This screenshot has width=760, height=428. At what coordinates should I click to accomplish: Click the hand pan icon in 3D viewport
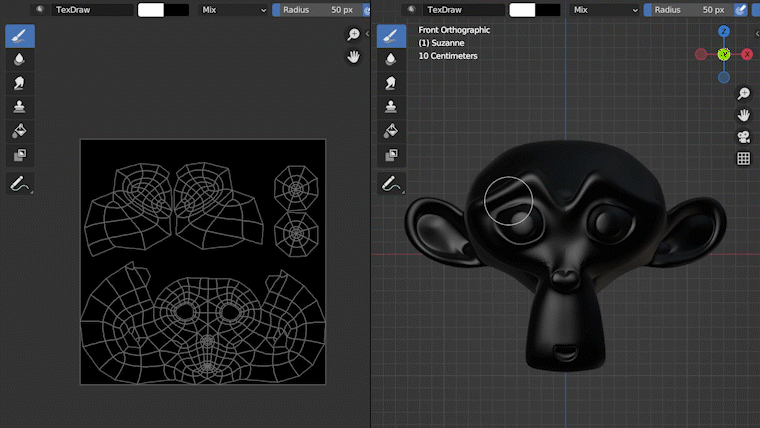click(x=743, y=115)
